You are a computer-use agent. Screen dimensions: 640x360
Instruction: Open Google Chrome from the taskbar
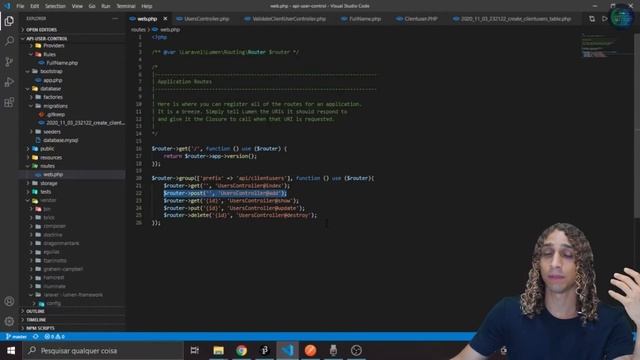241,351
